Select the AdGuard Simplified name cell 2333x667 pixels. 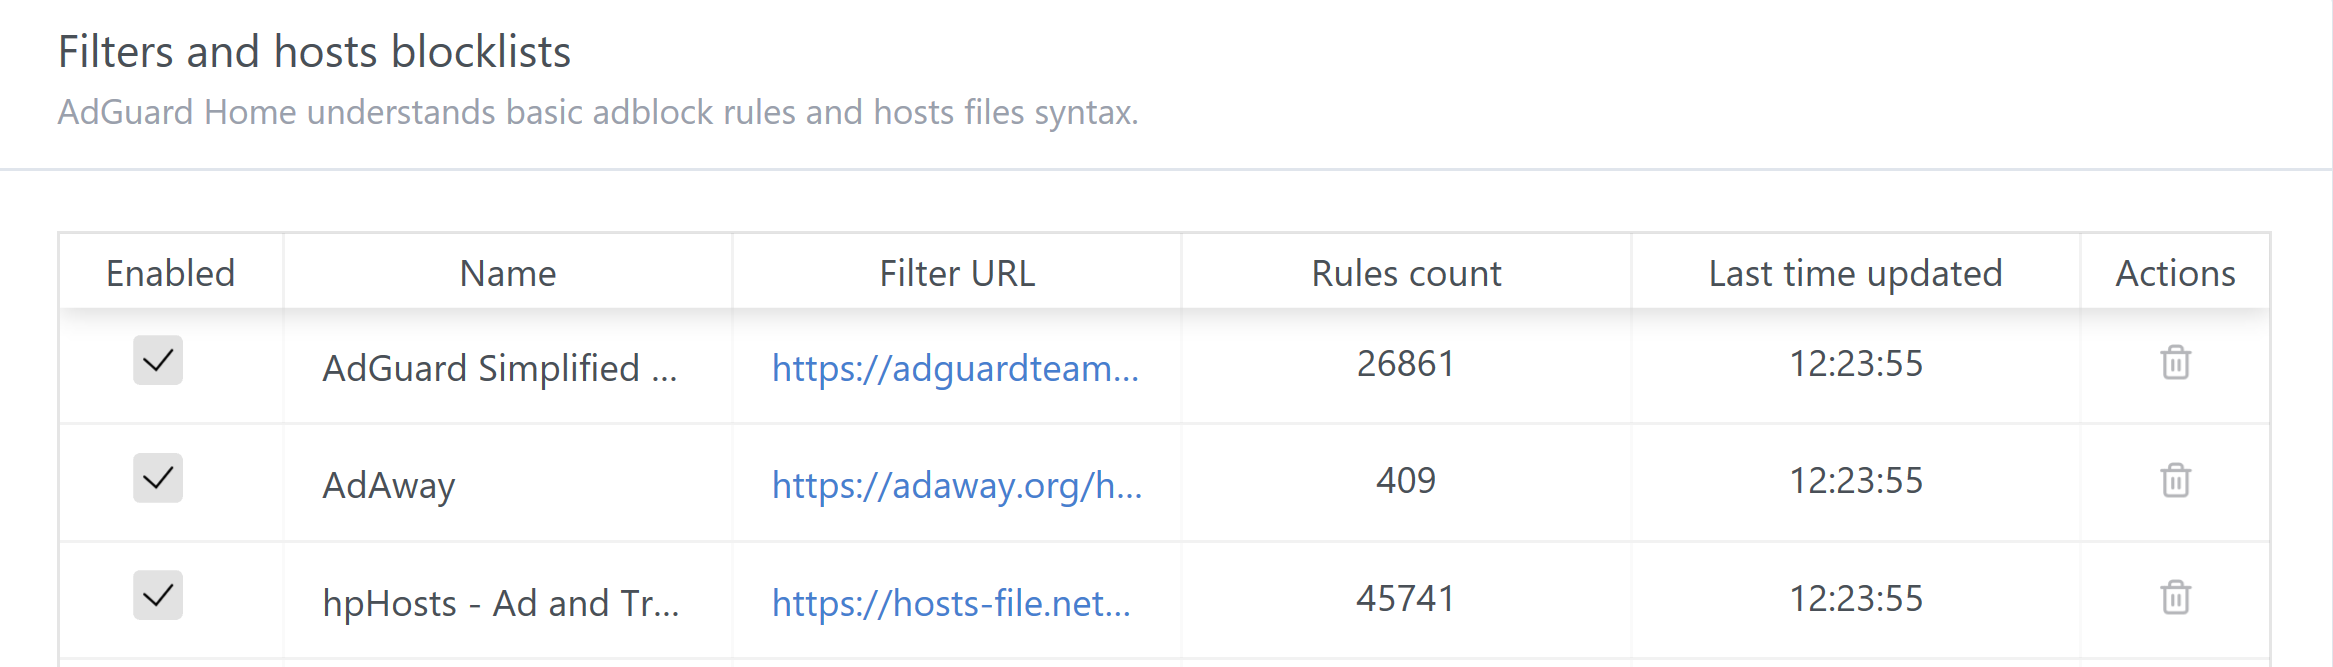499,368
